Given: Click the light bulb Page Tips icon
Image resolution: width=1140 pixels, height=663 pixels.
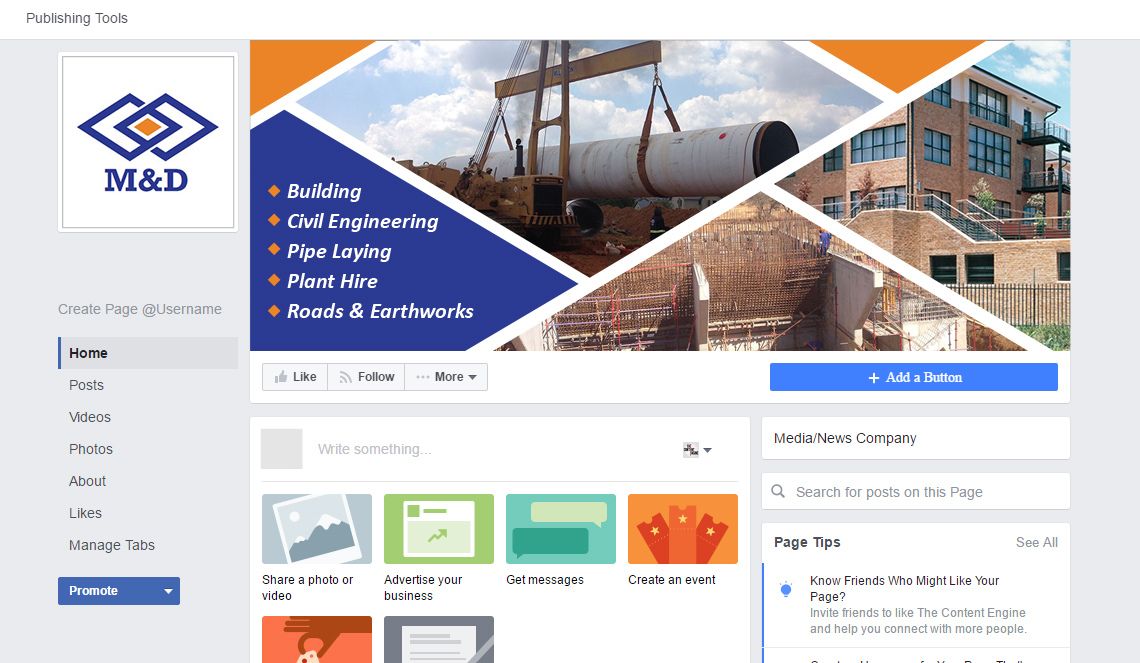Looking at the screenshot, I should click(x=786, y=589).
